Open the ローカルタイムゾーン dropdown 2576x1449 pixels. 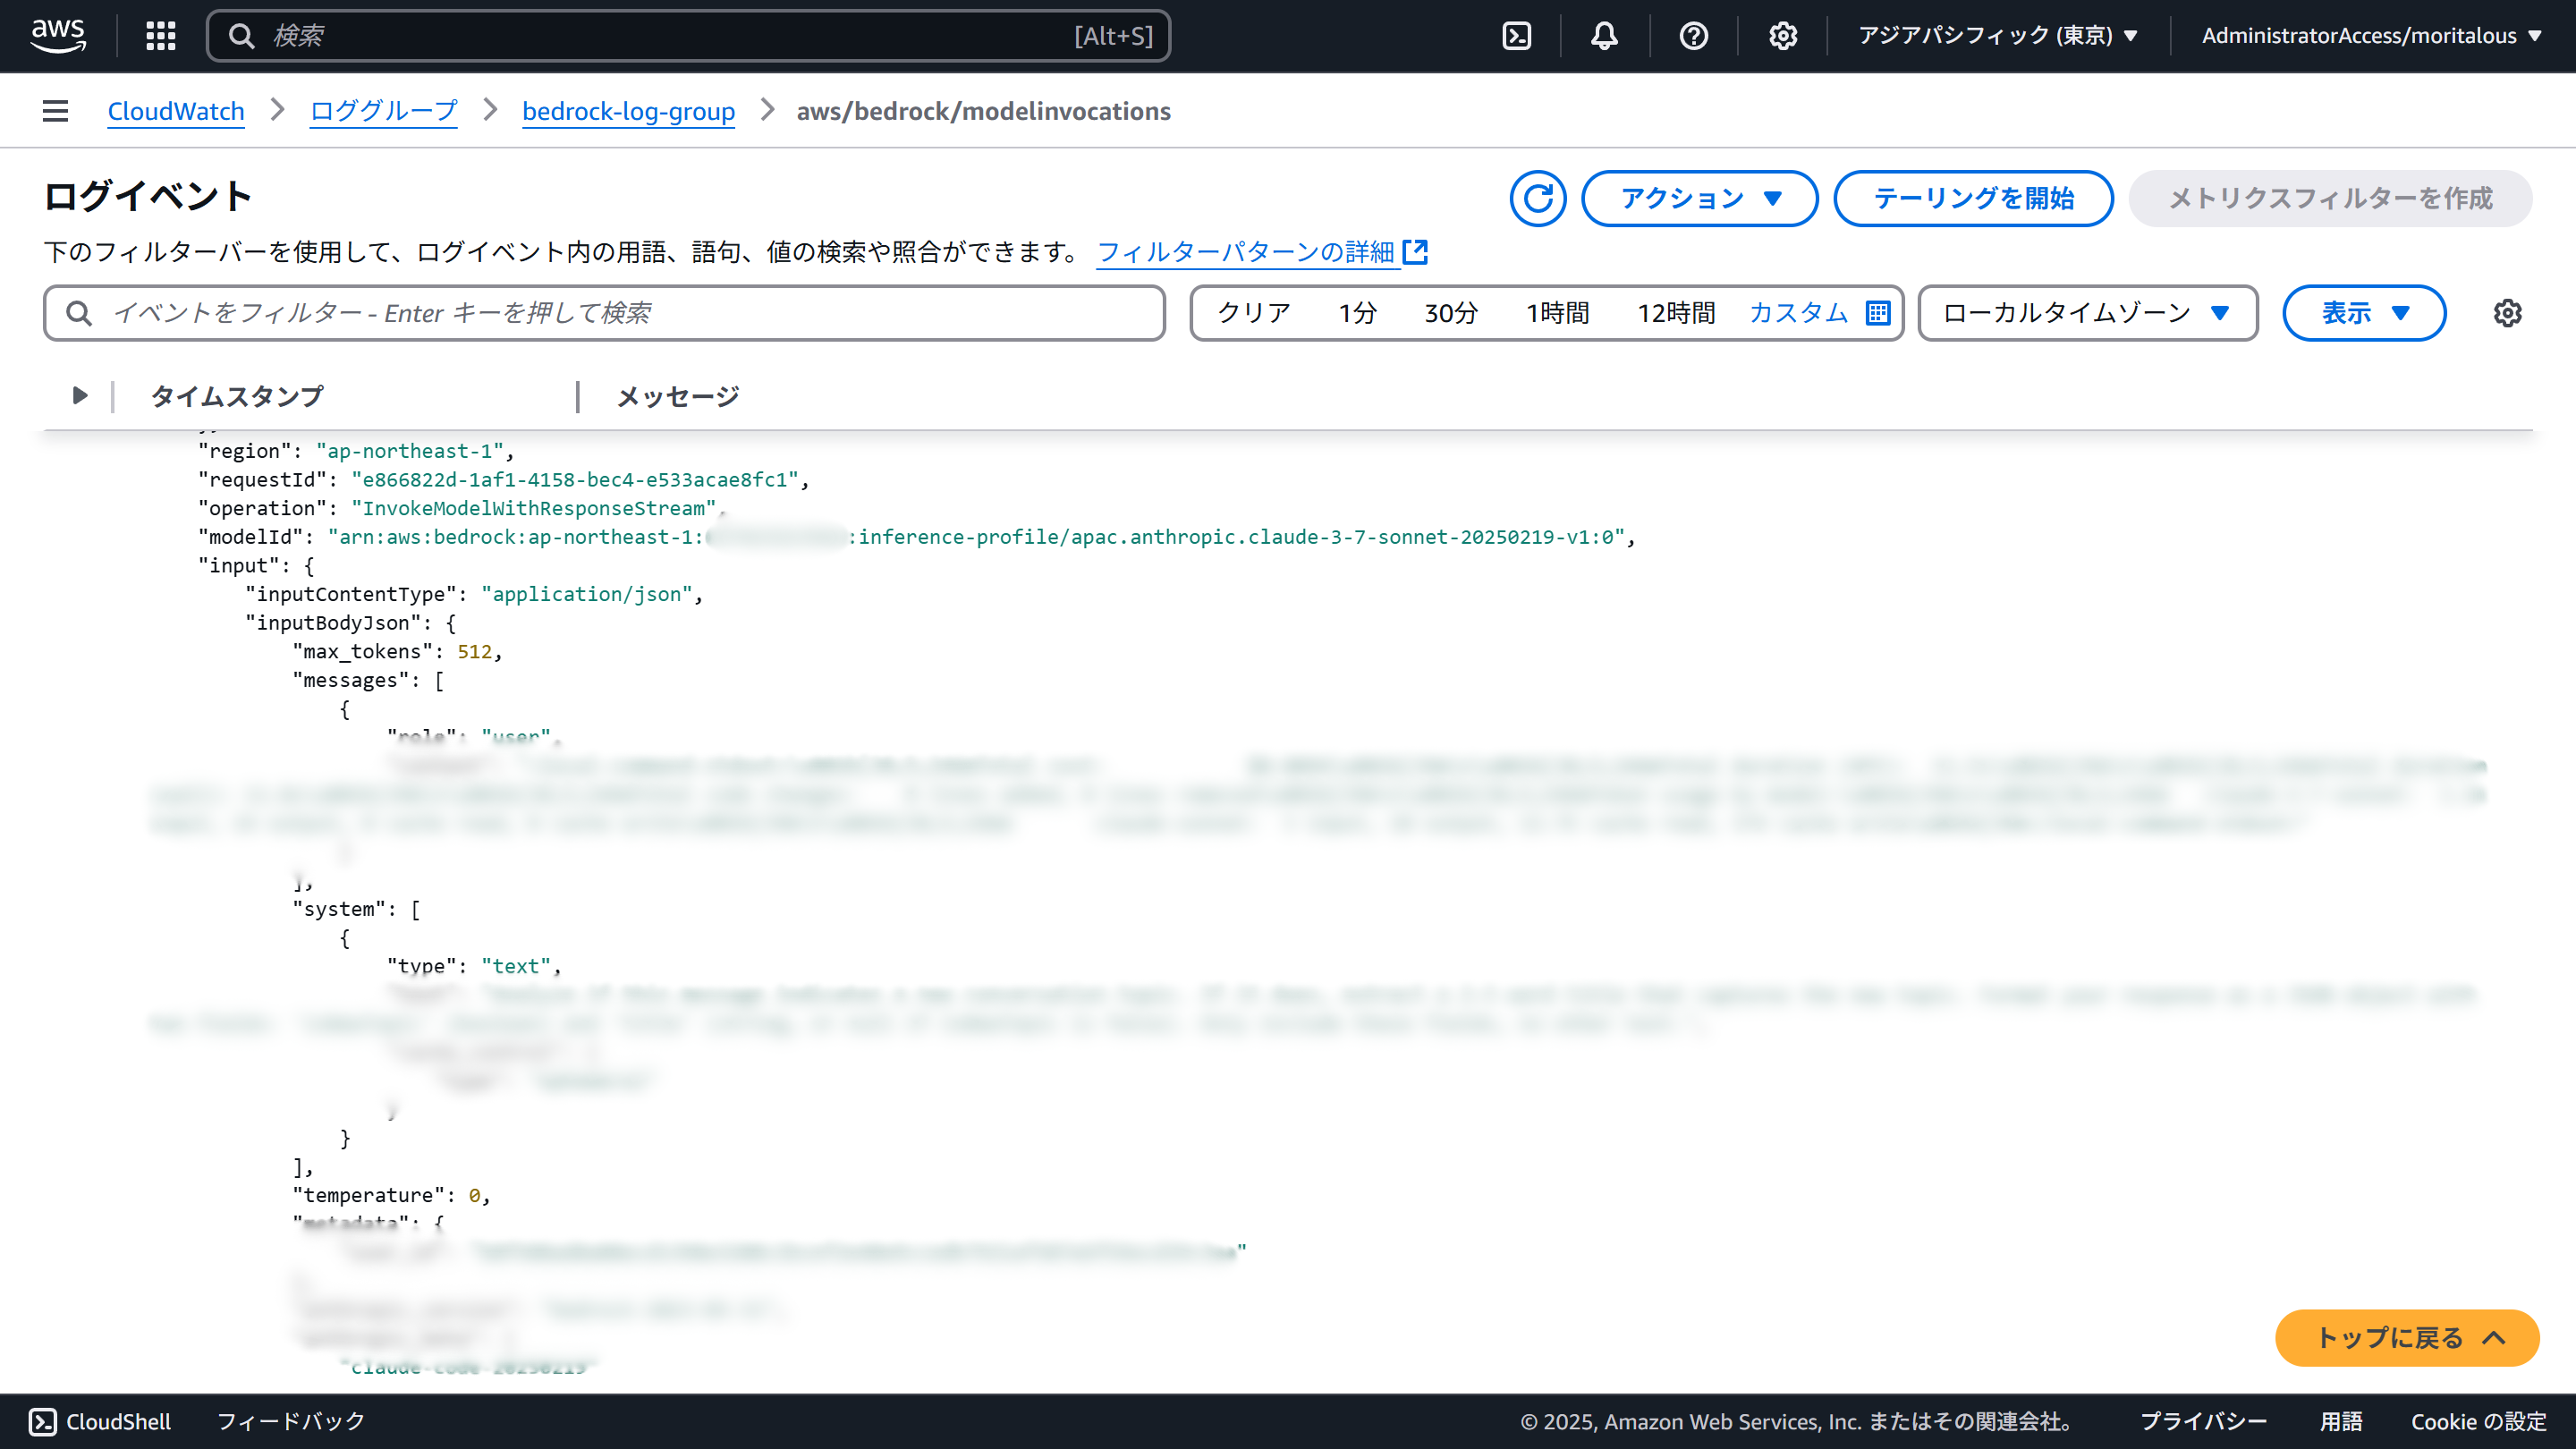click(2088, 313)
